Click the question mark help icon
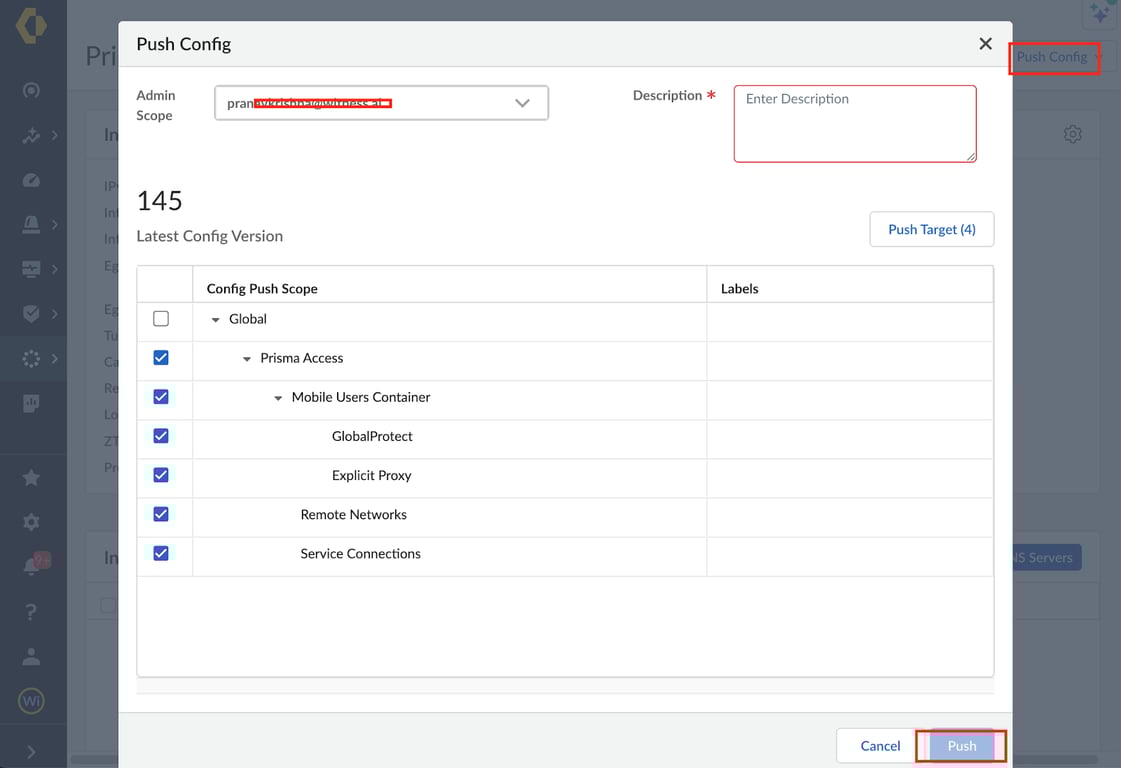 click(x=31, y=611)
